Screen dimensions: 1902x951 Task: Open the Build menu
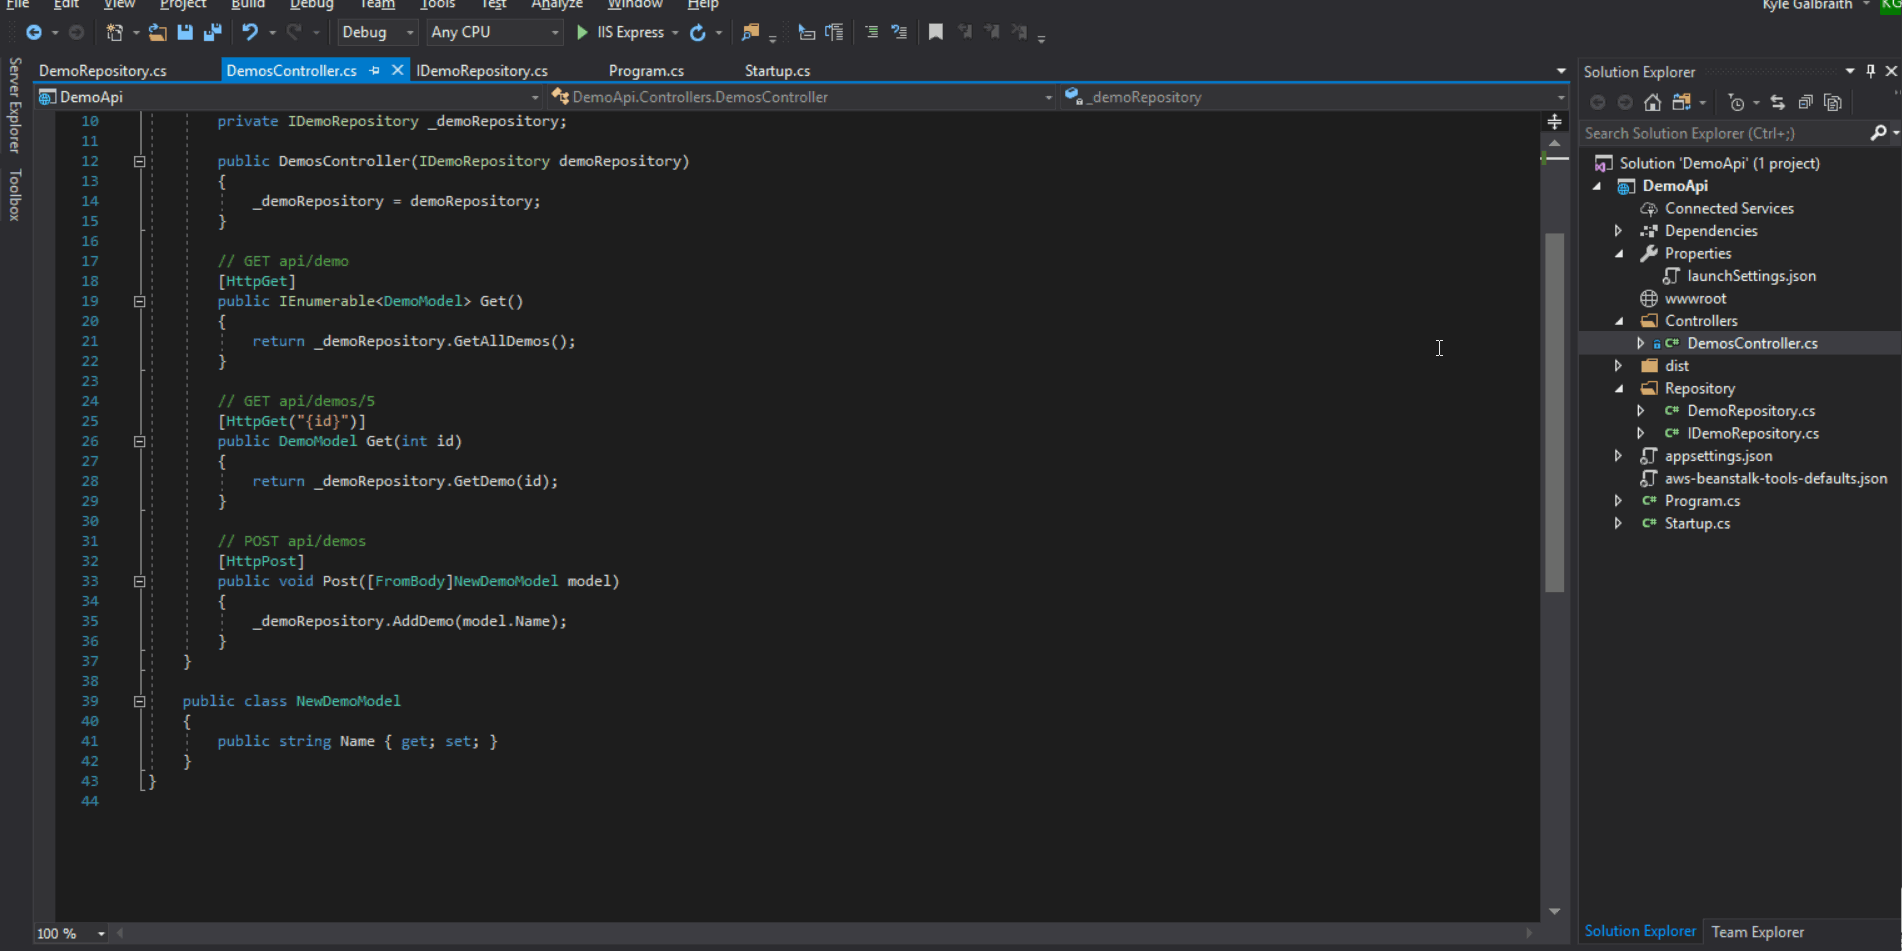[247, 6]
